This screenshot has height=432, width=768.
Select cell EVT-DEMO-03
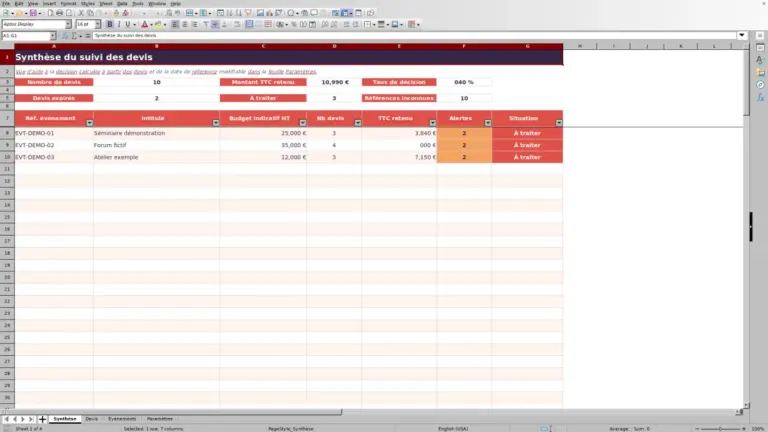(x=54, y=157)
